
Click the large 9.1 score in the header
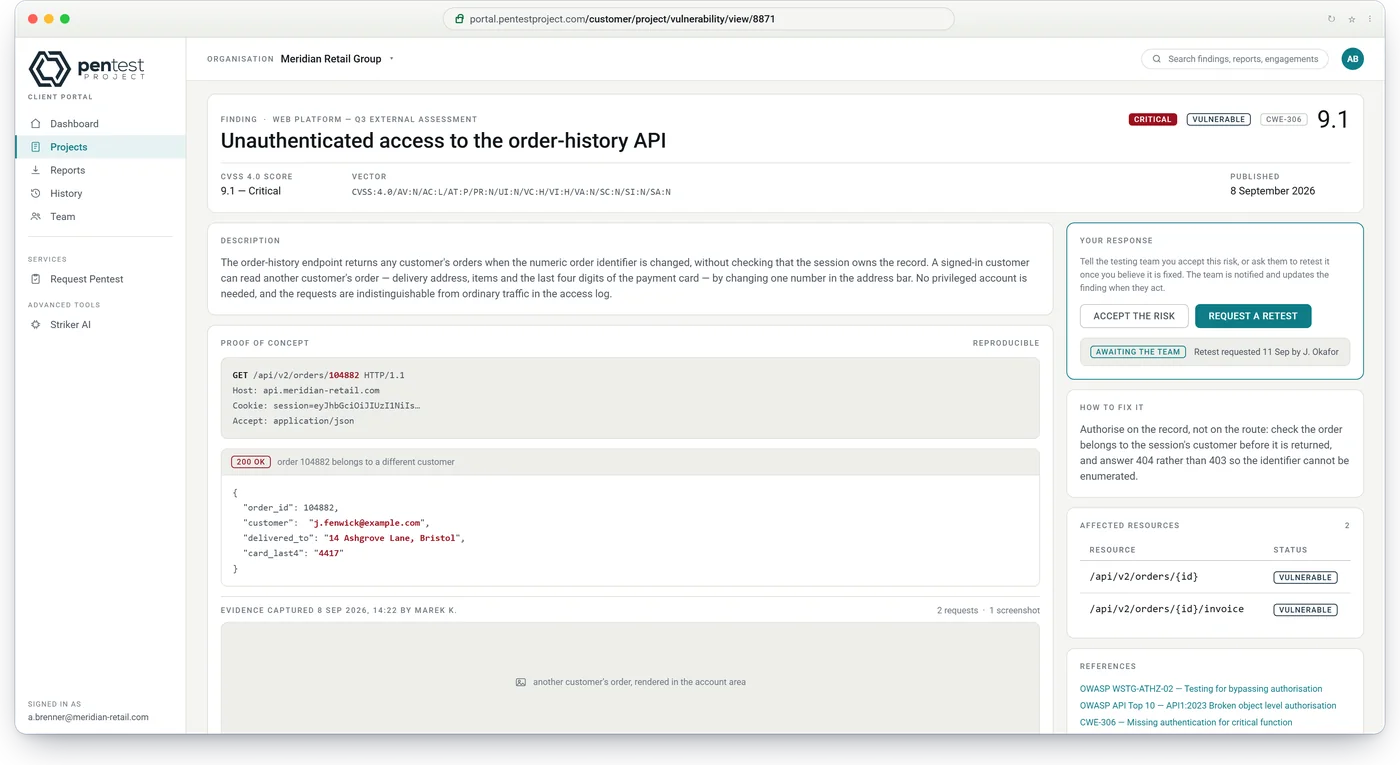[x=1333, y=120]
